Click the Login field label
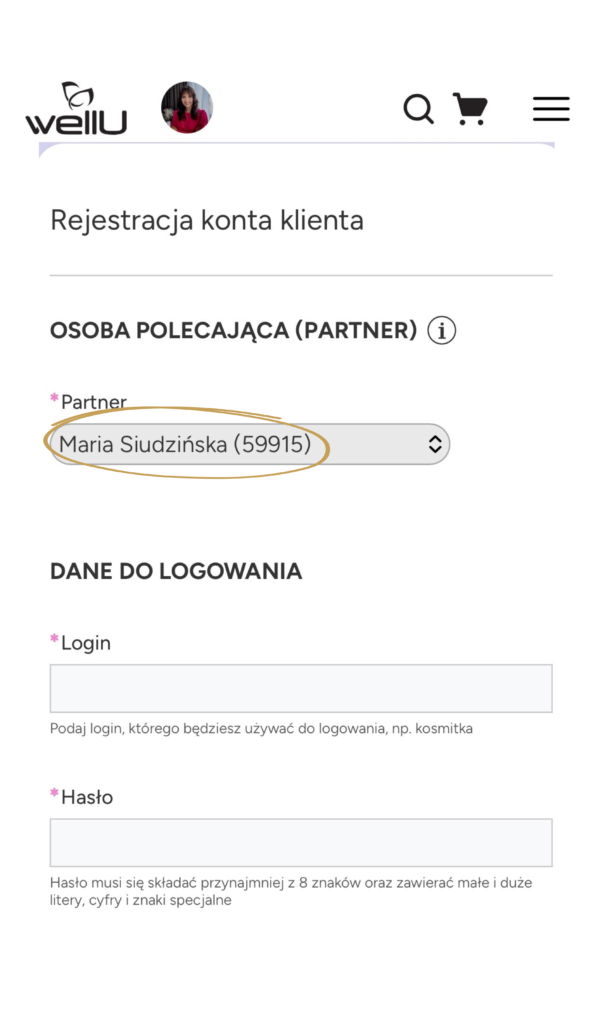605x1024 pixels. coord(86,643)
